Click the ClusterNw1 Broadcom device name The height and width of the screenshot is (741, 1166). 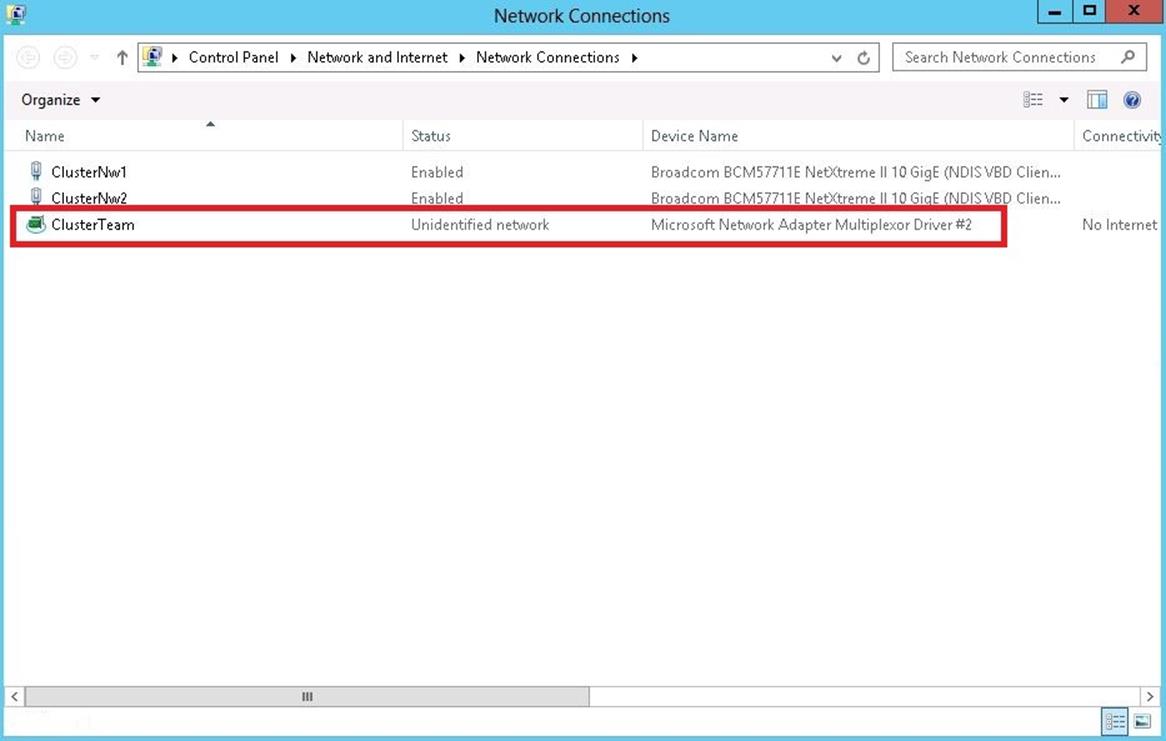856,172
